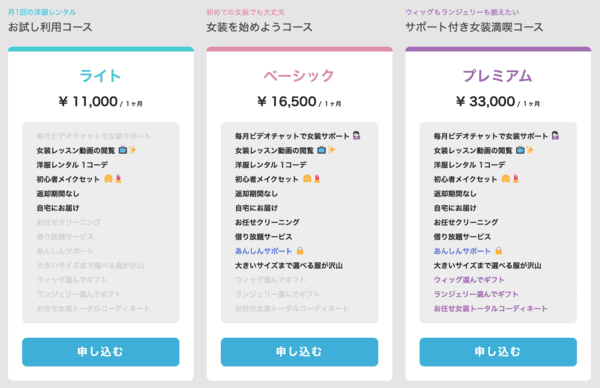The width and height of the screenshot is (600, 388).
Task: Select ウィッグ選んでギフト in プレミアム plan
Action: tap(469, 280)
